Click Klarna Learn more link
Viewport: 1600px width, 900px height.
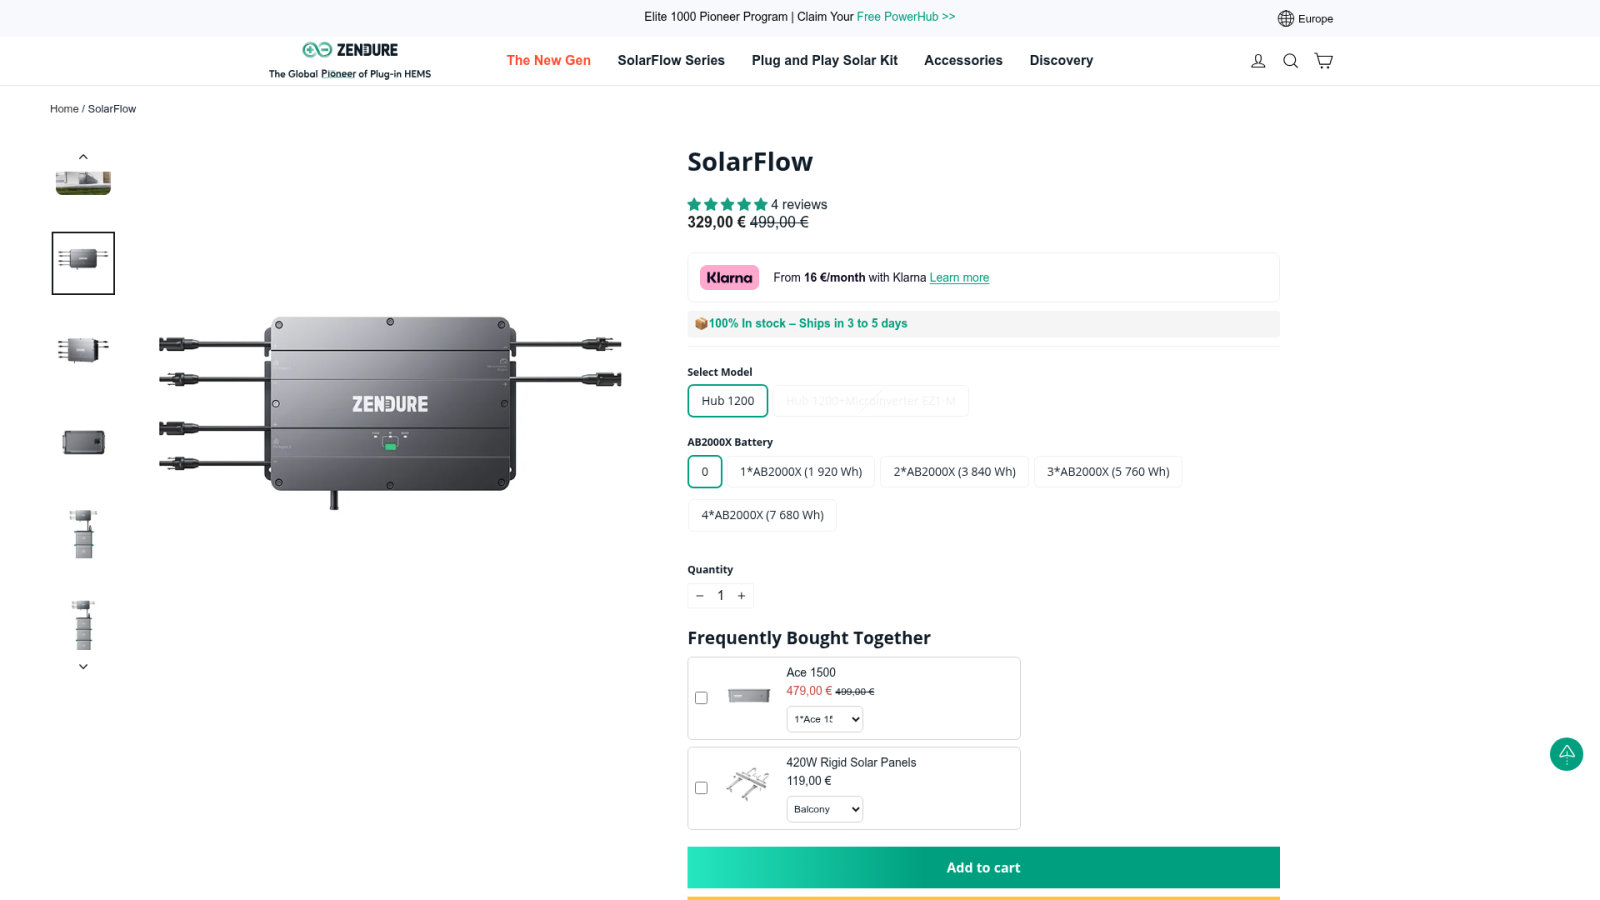tap(959, 278)
